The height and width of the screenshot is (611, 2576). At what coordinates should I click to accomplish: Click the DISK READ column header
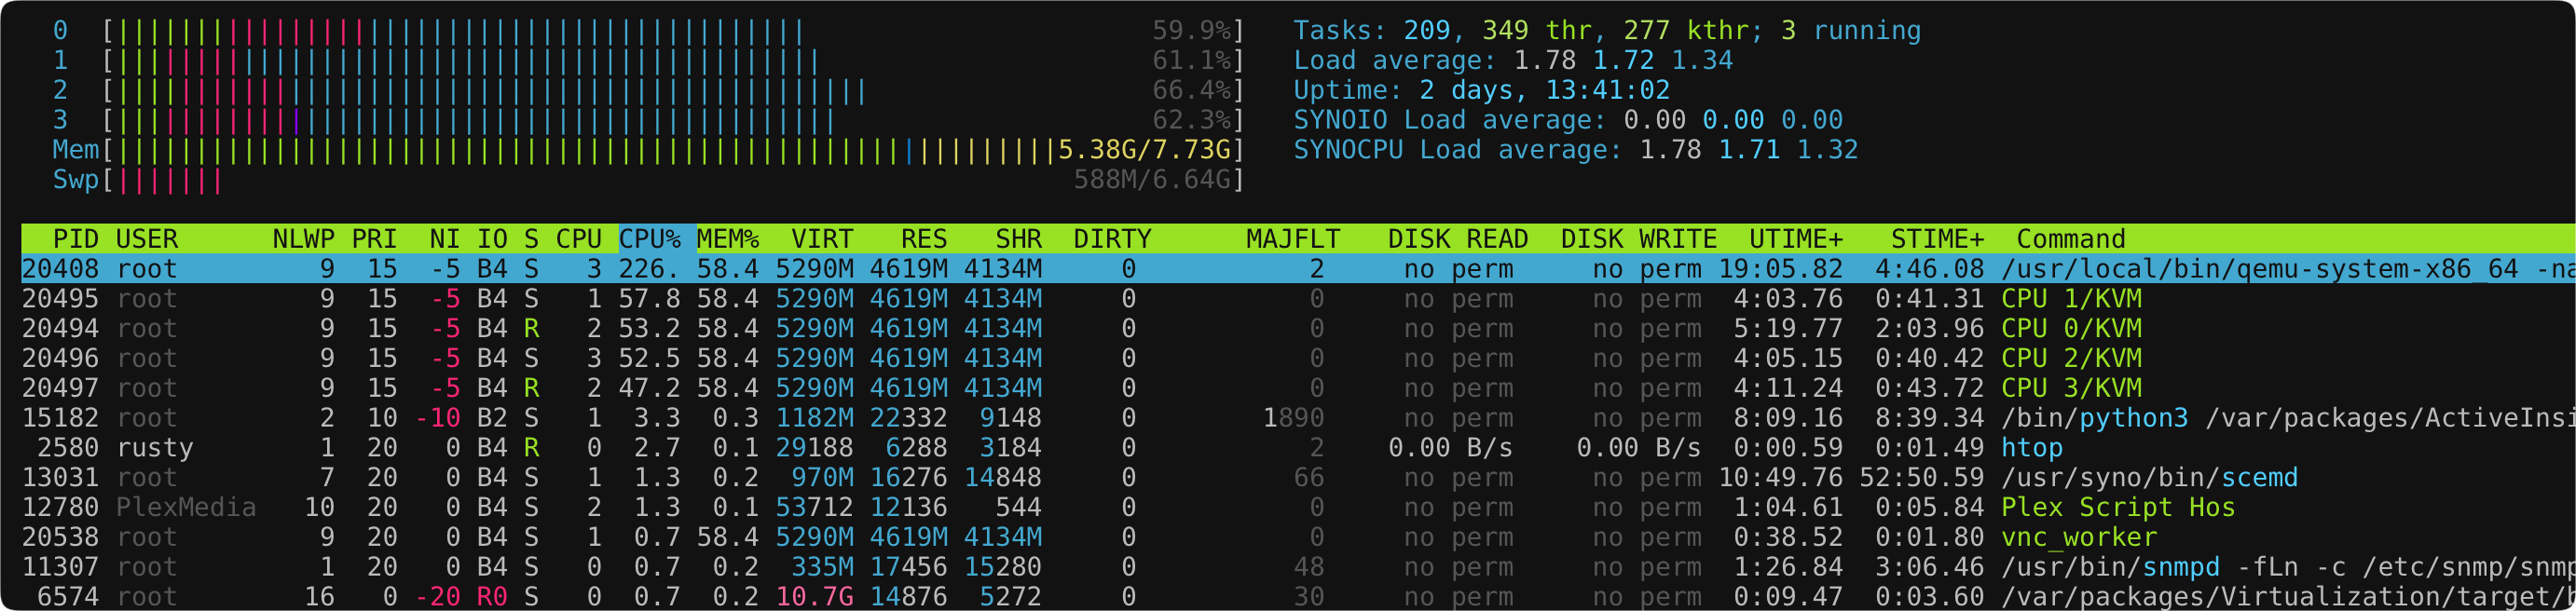pyautogui.click(x=1458, y=239)
